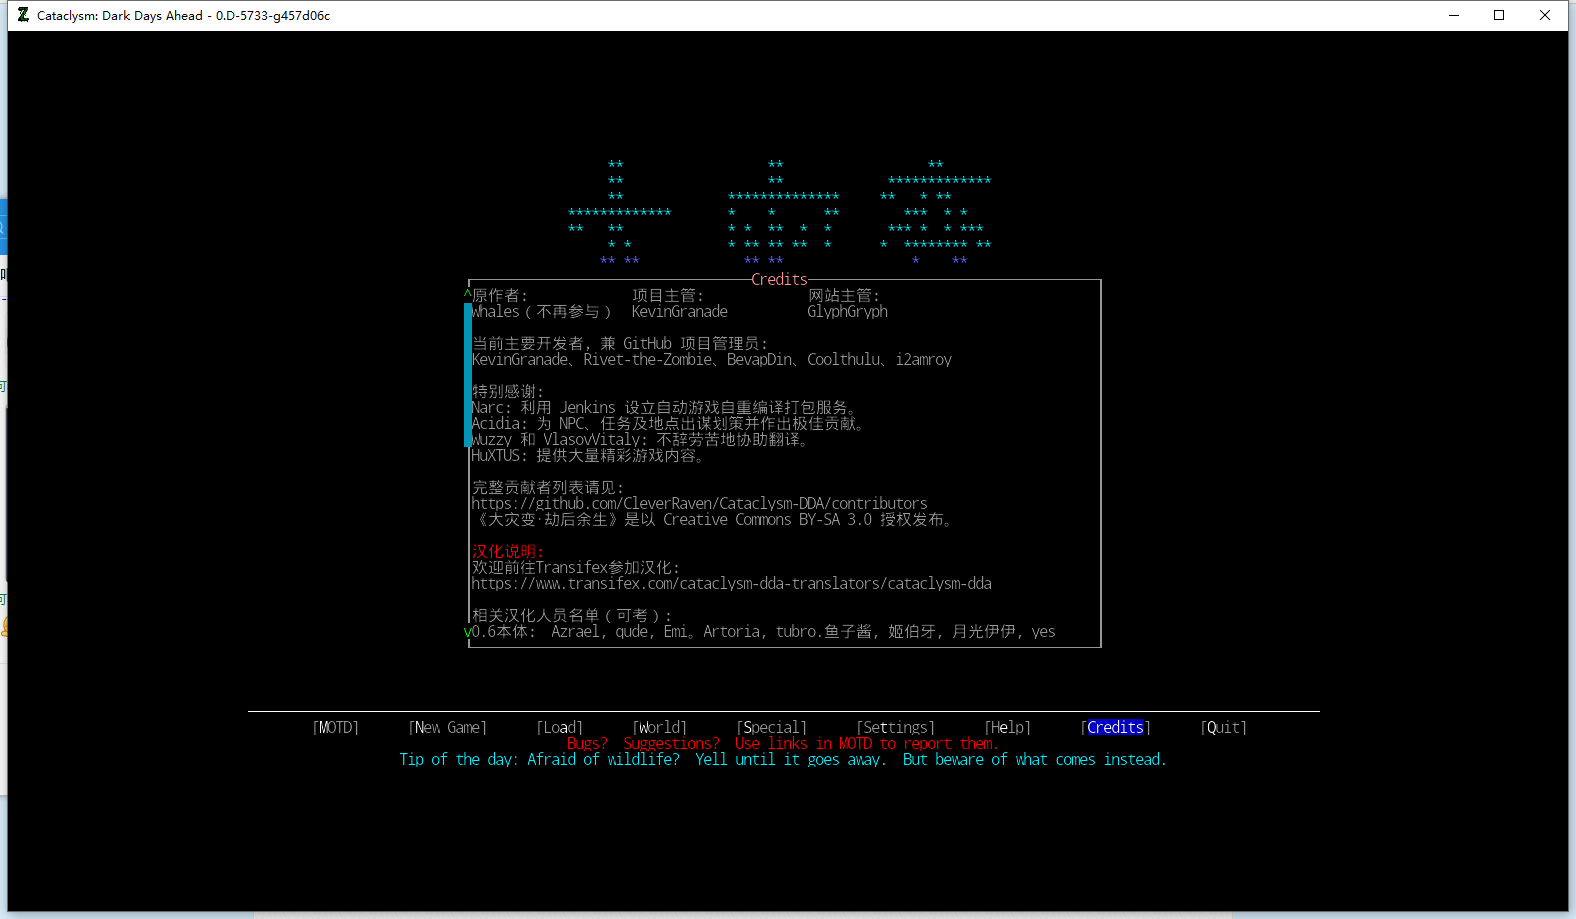Maximize the Cataclysm window
Screen dimensions: 1576x919
[1499, 15]
